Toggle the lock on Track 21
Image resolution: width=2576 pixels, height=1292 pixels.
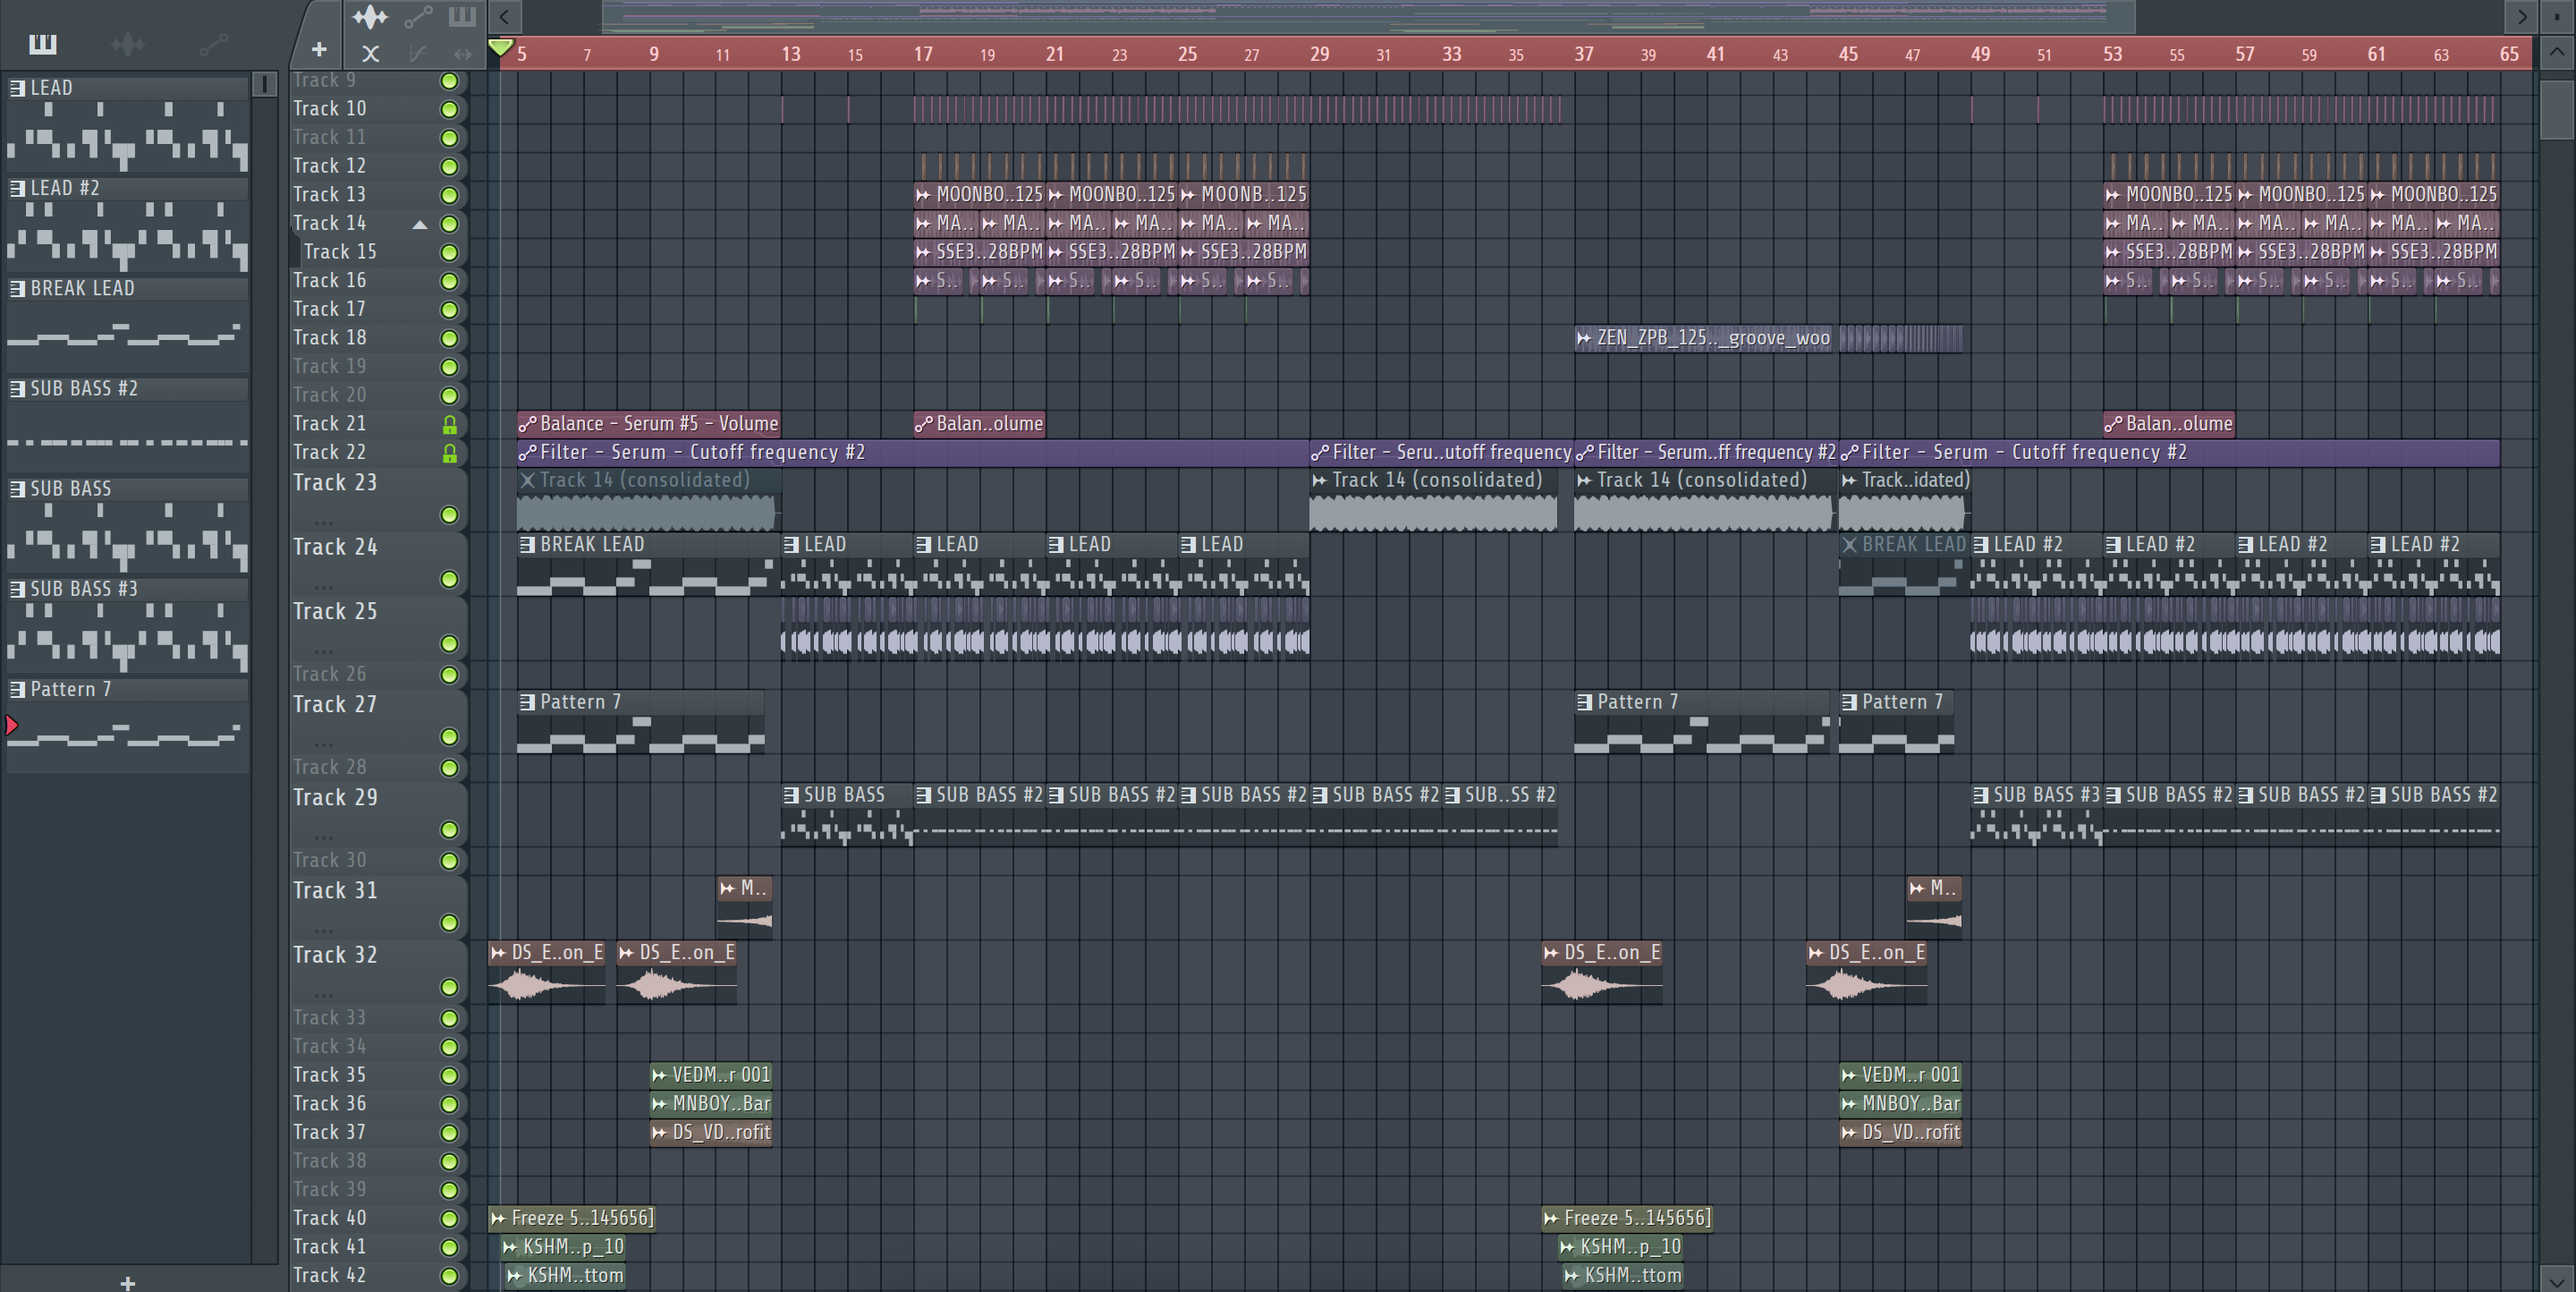449,425
